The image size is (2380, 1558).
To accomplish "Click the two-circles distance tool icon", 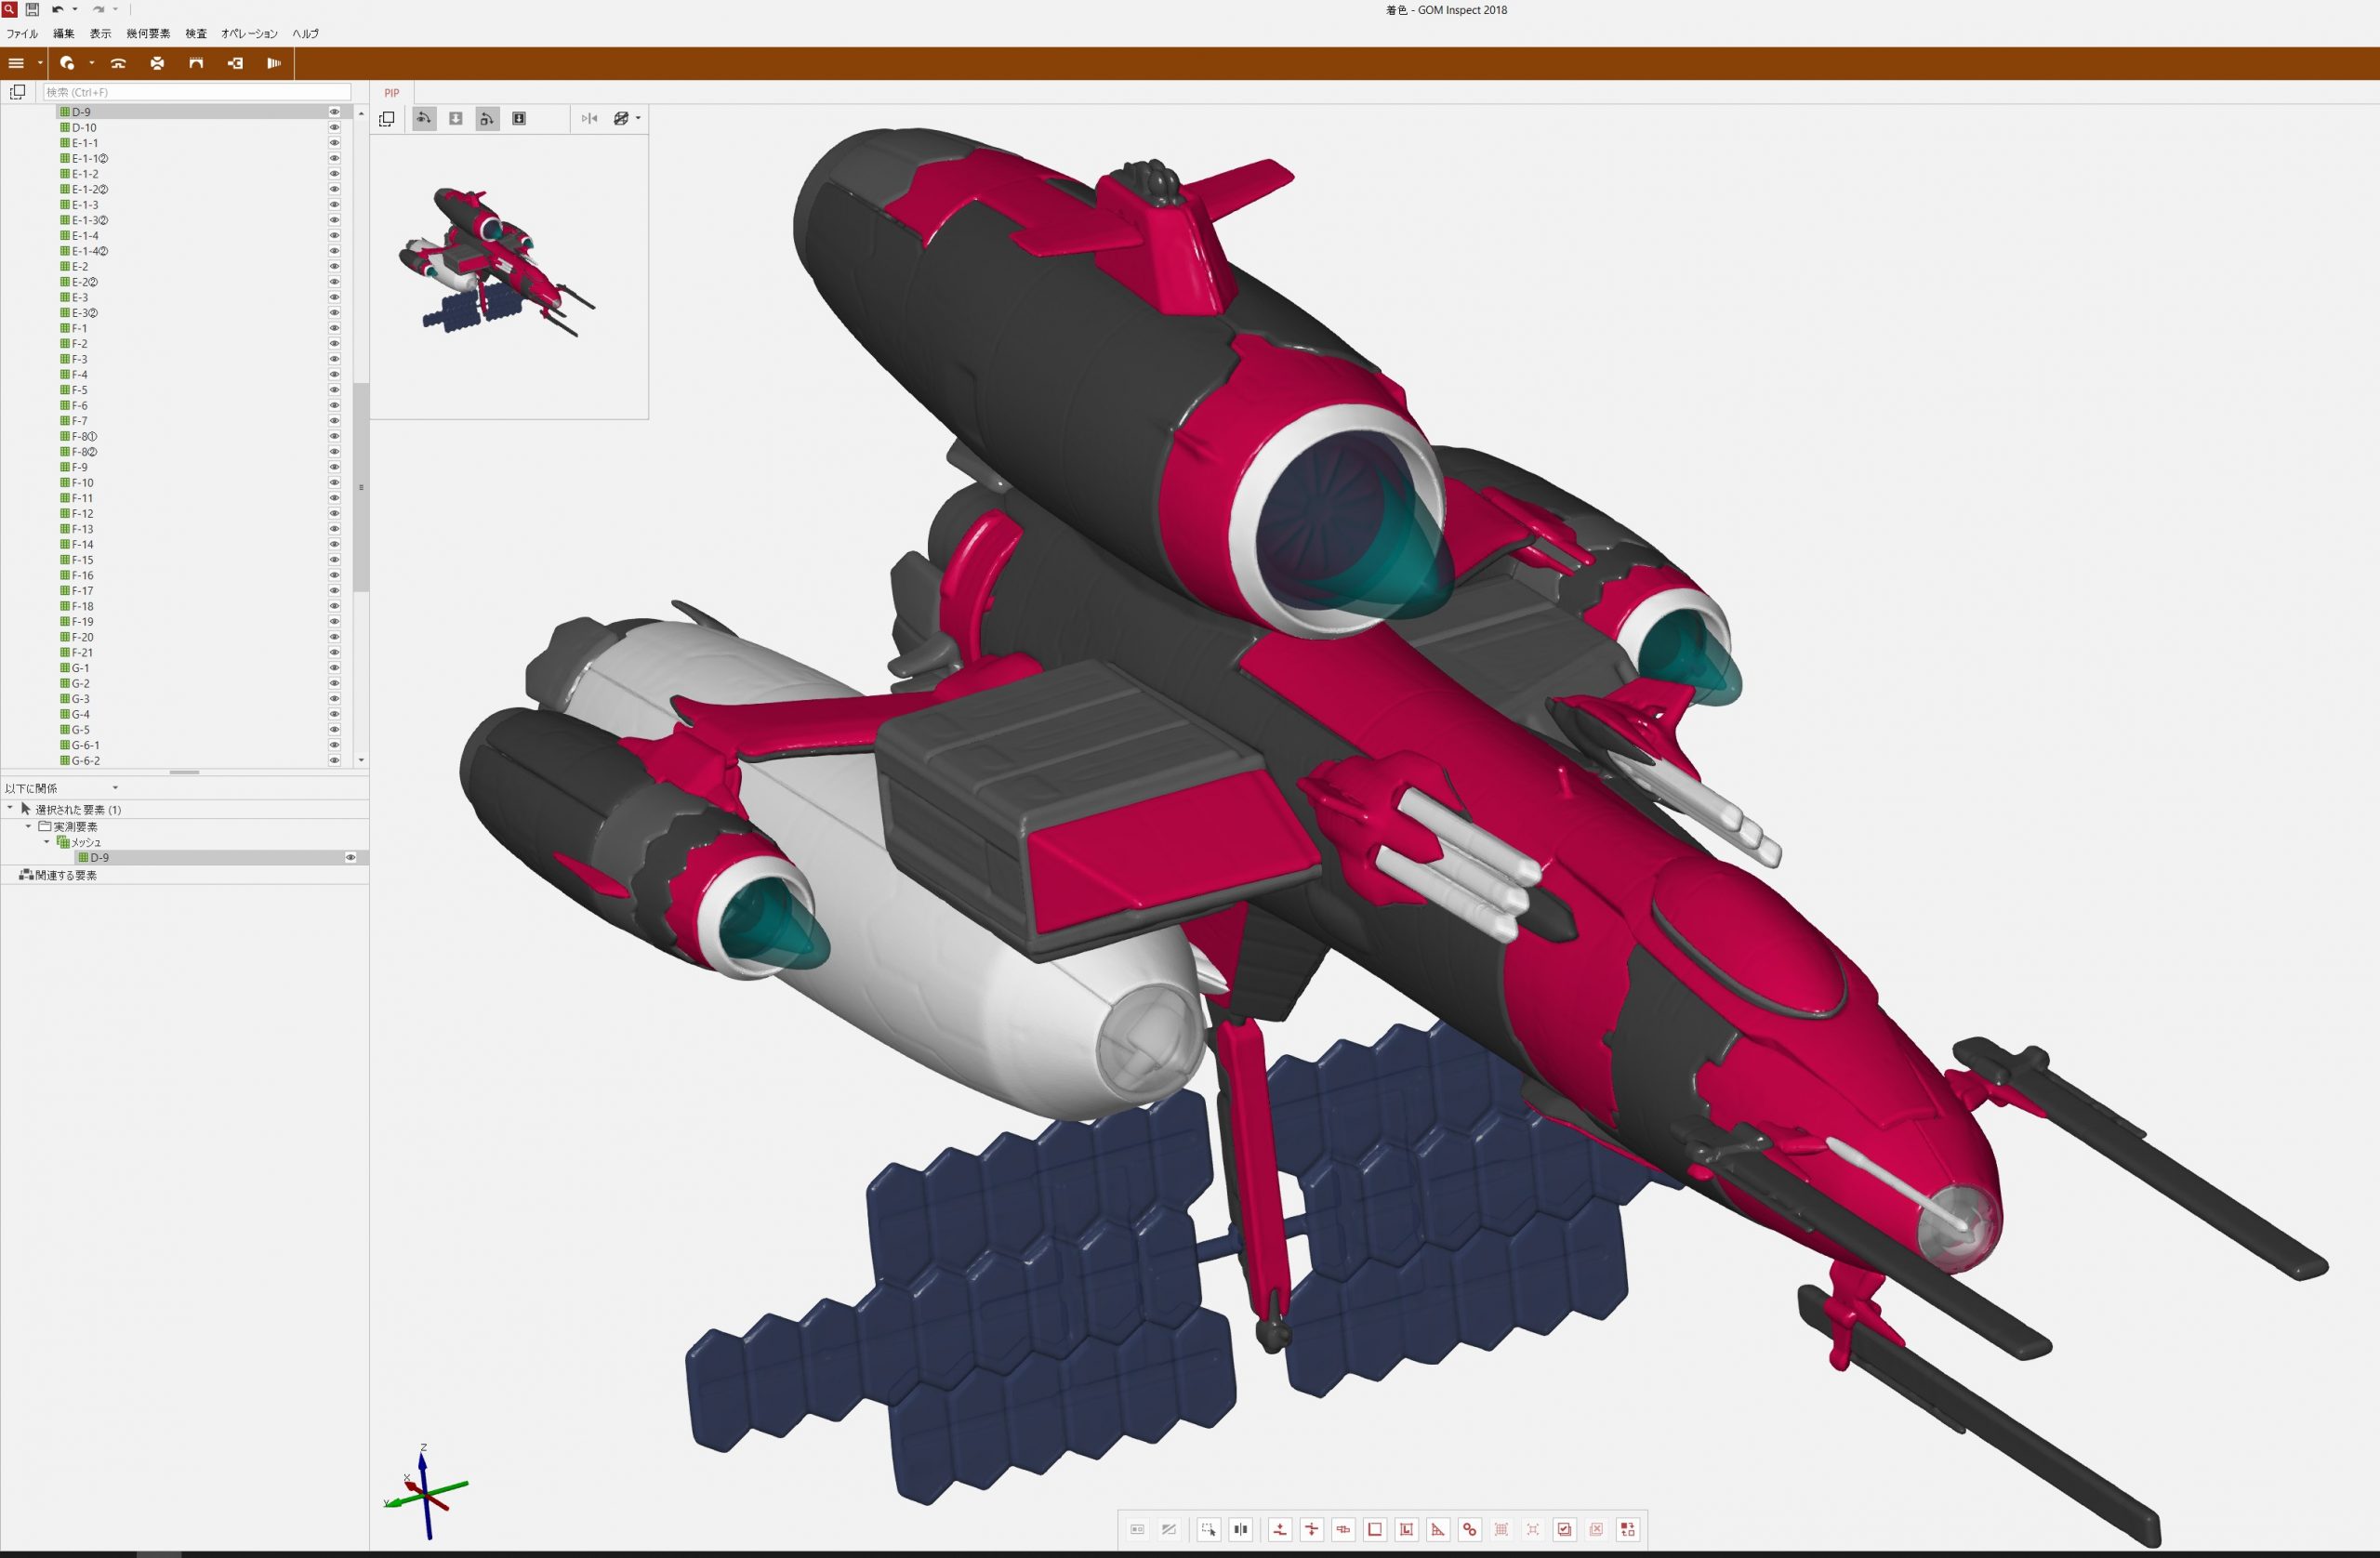I will click(1469, 1529).
